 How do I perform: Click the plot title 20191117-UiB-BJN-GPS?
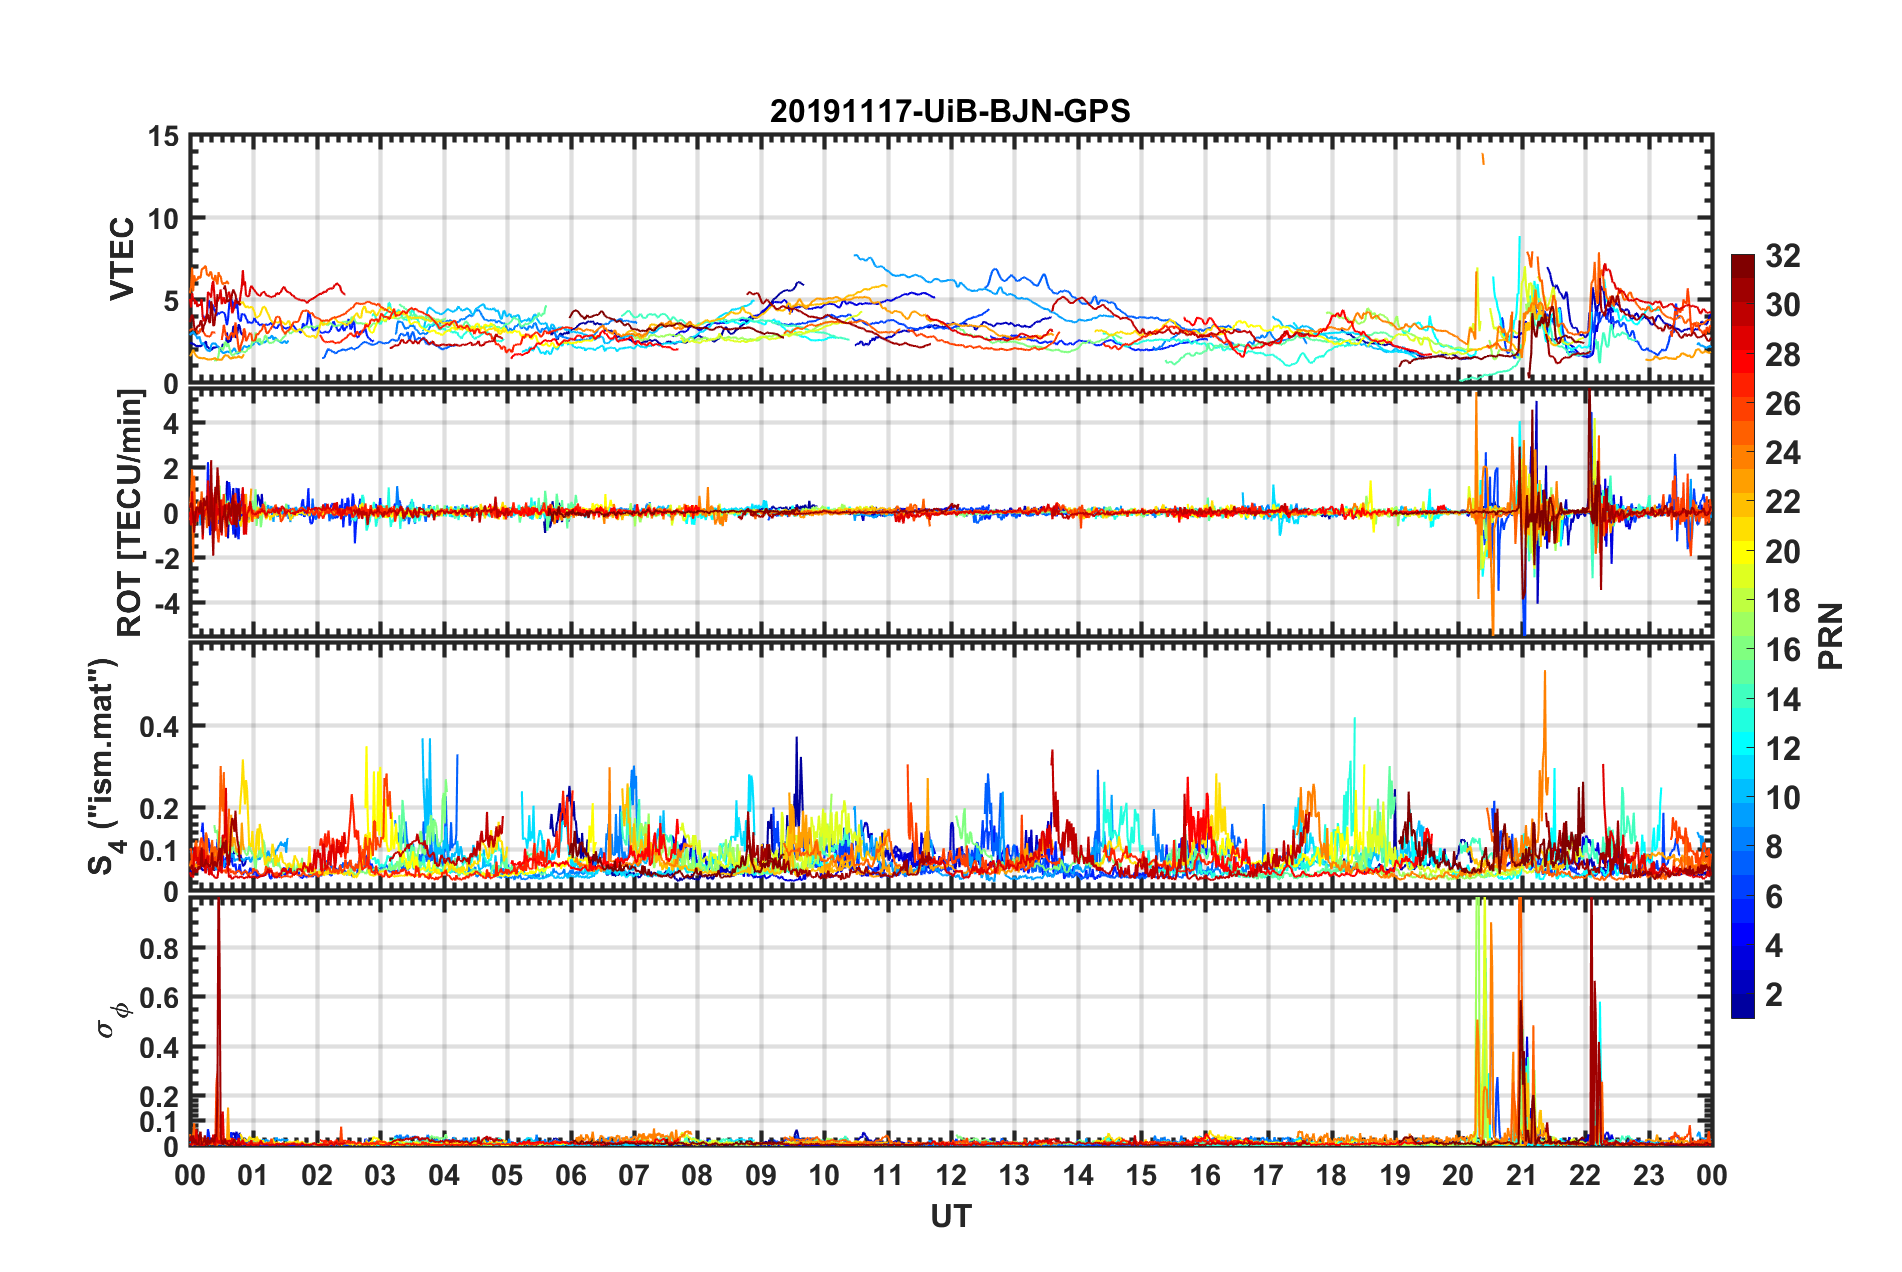pos(950,111)
